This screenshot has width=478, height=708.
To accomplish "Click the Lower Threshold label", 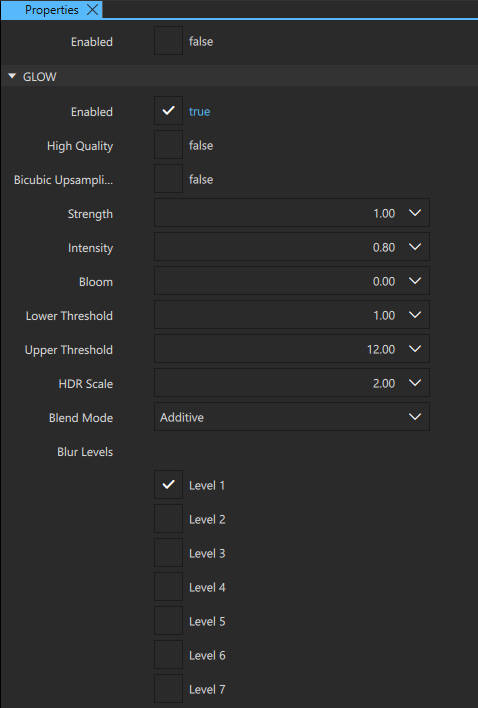I will pyautogui.click(x=69, y=316).
